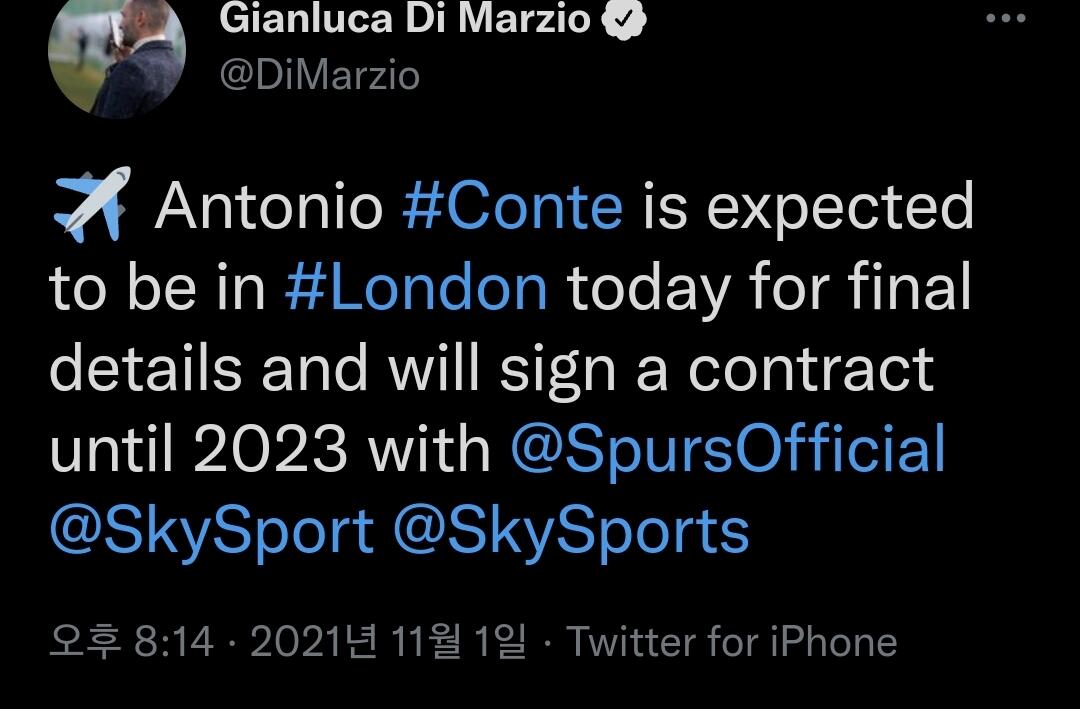Open the #London hashtag
Screen dimensions: 1080x709
[x=416, y=287]
